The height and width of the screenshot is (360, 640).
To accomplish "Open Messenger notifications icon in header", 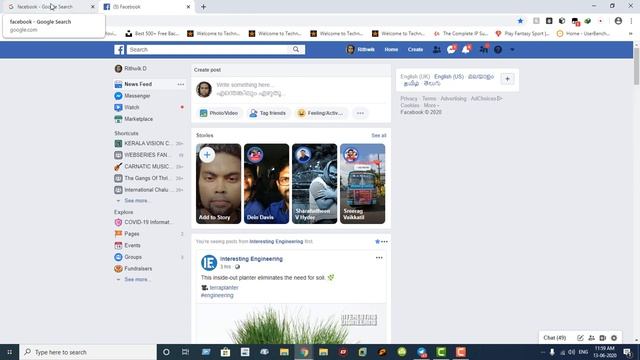I will [451, 49].
